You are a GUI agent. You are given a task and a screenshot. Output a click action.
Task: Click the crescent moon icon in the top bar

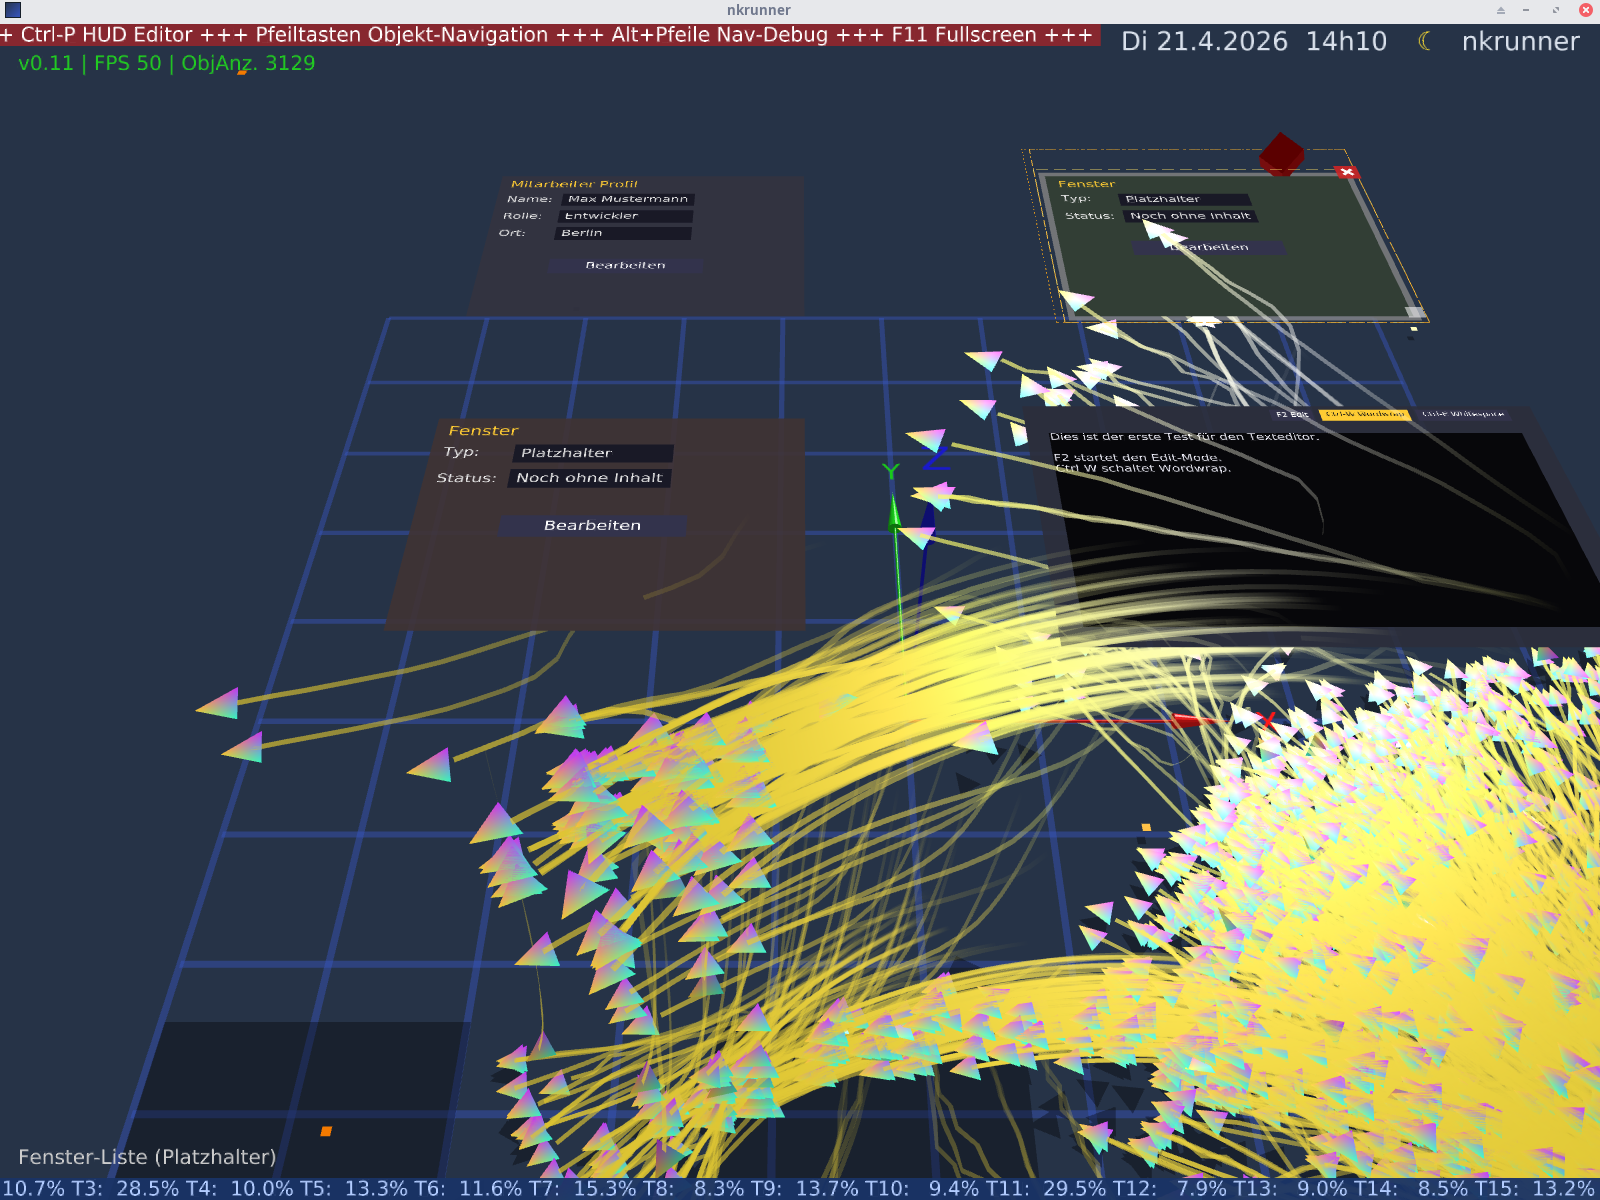(1425, 42)
